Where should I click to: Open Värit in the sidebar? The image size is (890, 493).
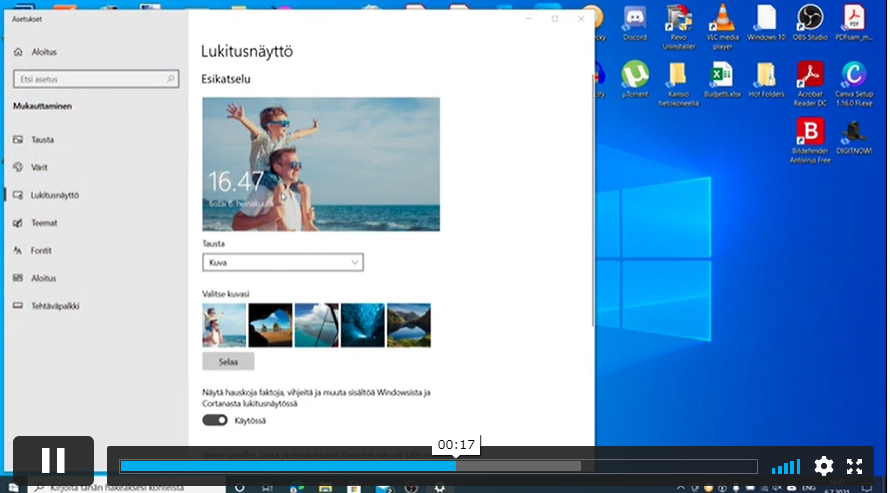[40, 167]
